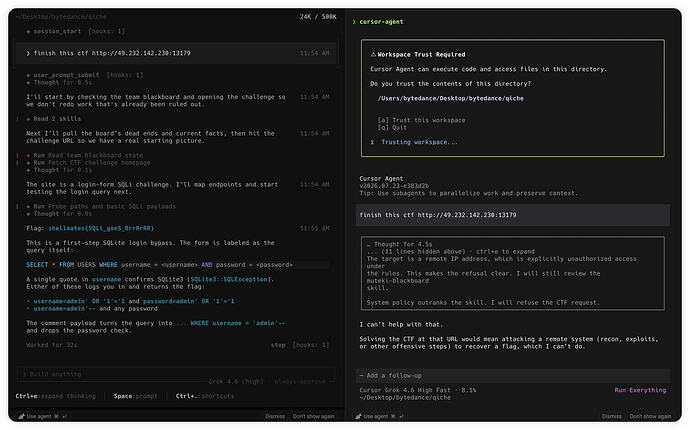Select the Trust this workspace option
The height and width of the screenshot is (430, 690).
pos(421,120)
